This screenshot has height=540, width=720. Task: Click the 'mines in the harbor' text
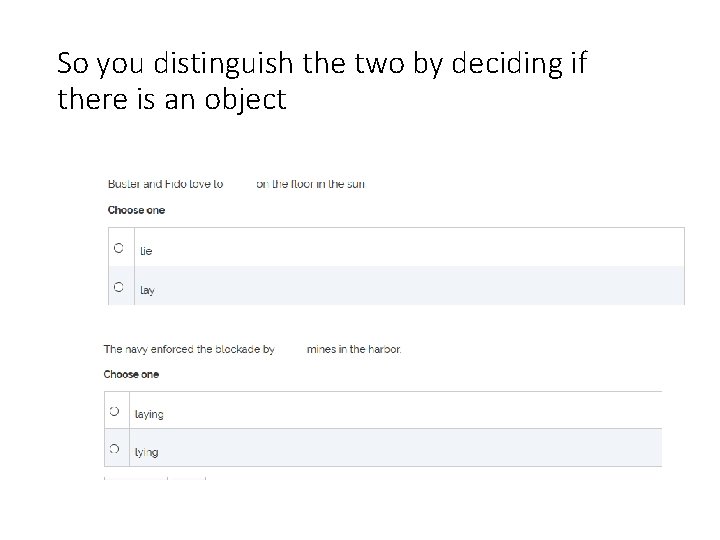(354, 349)
